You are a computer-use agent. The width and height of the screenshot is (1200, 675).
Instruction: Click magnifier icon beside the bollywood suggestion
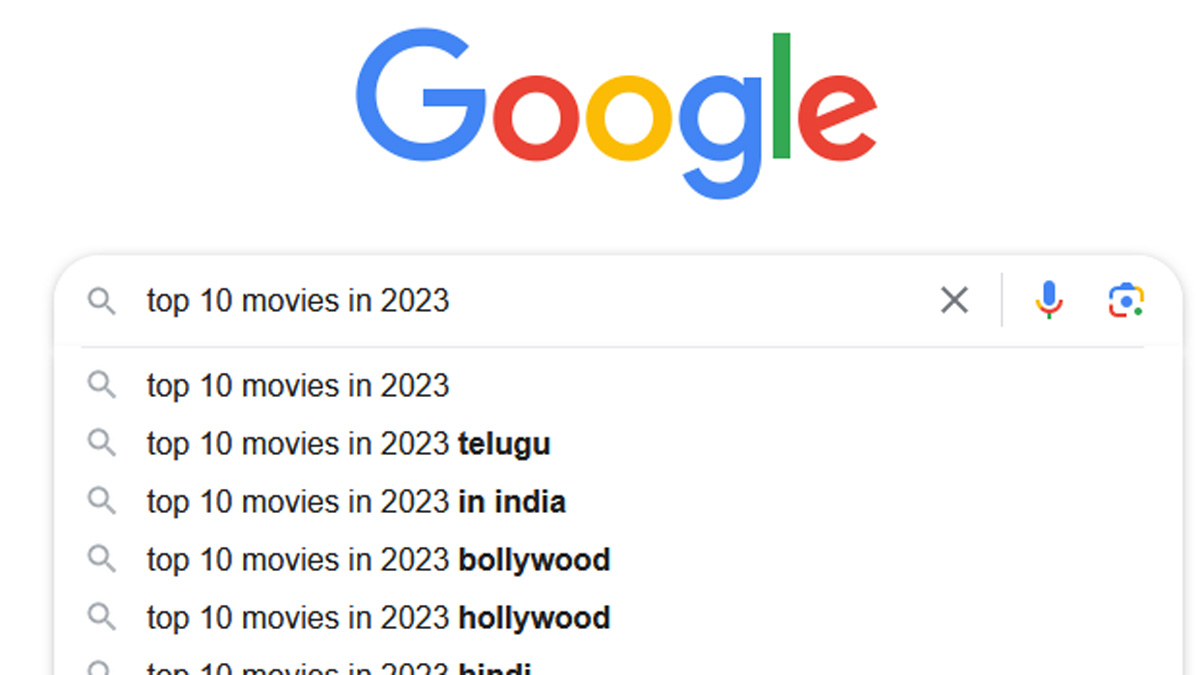point(101,559)
